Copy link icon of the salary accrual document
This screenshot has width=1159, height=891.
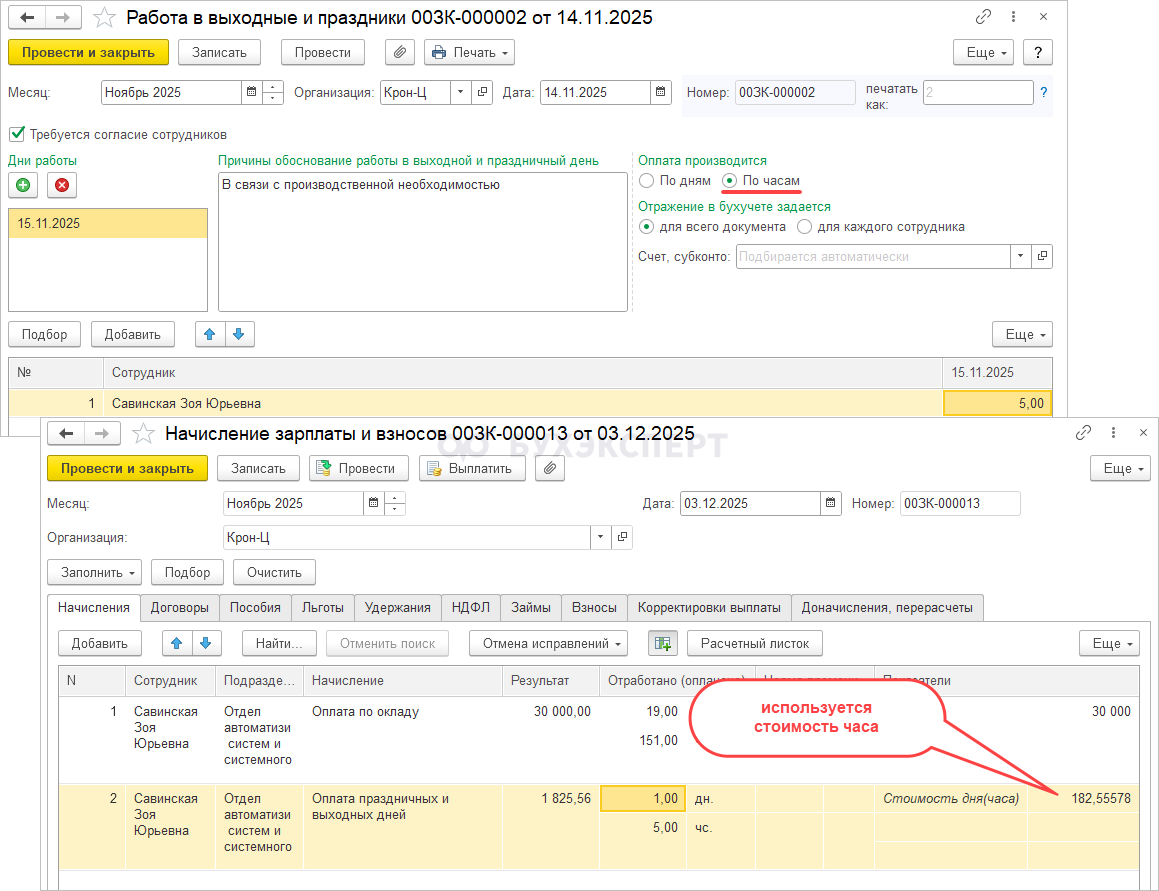(x=1083, y=433)
